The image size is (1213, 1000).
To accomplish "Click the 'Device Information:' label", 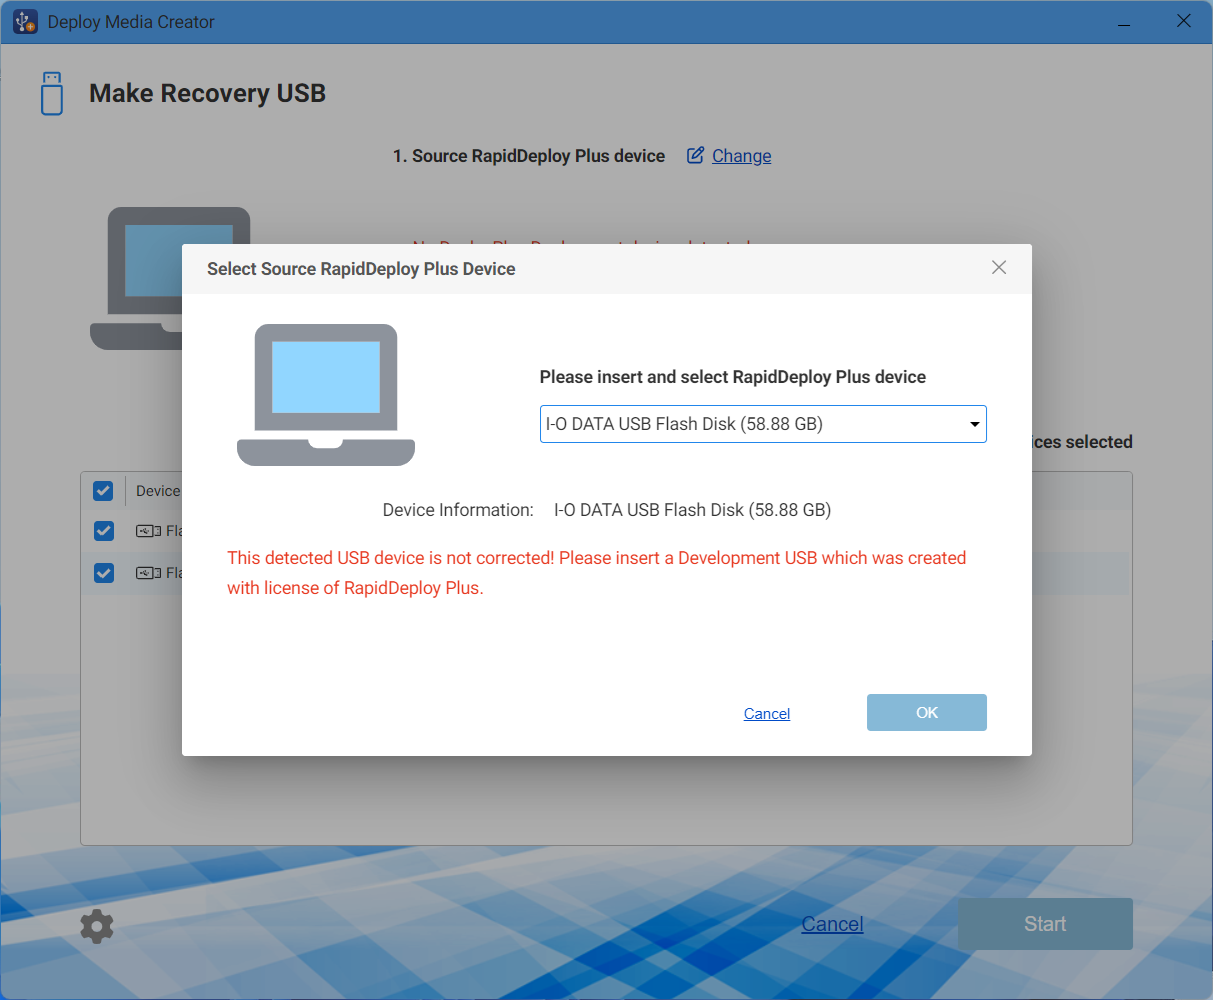I will tap(458, 510).
